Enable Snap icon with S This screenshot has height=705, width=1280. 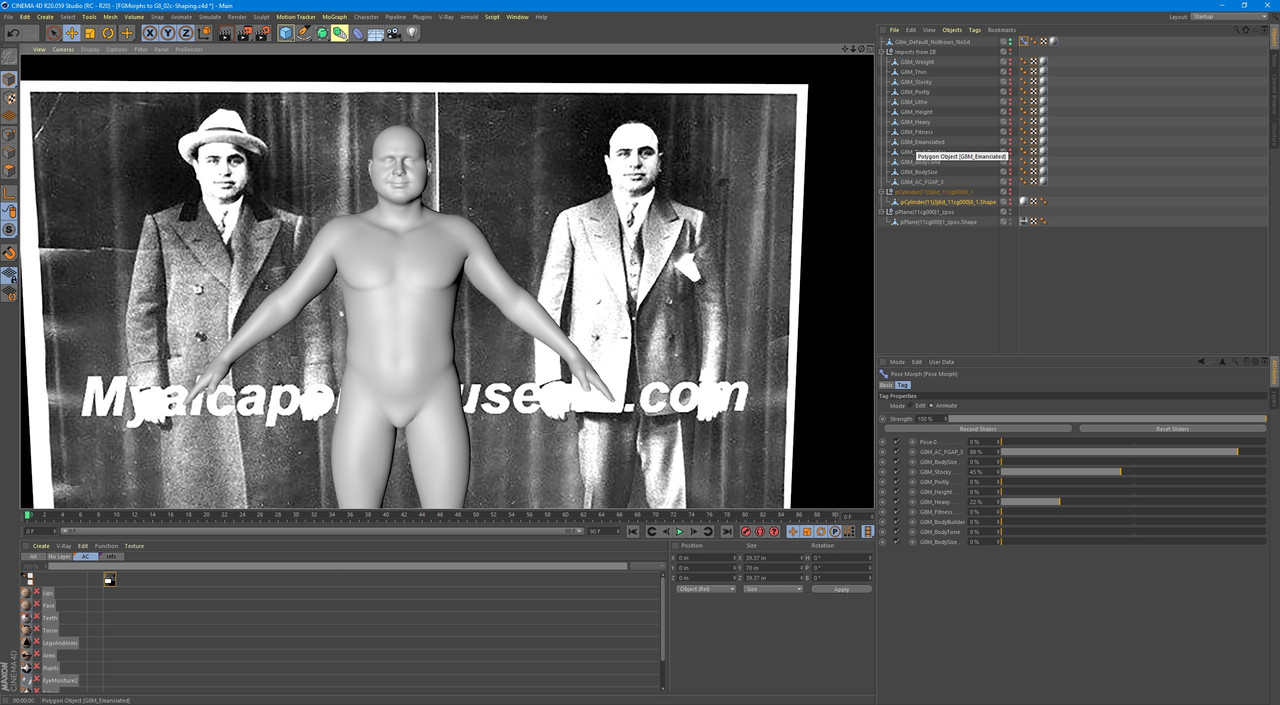(x=9, y=230)
